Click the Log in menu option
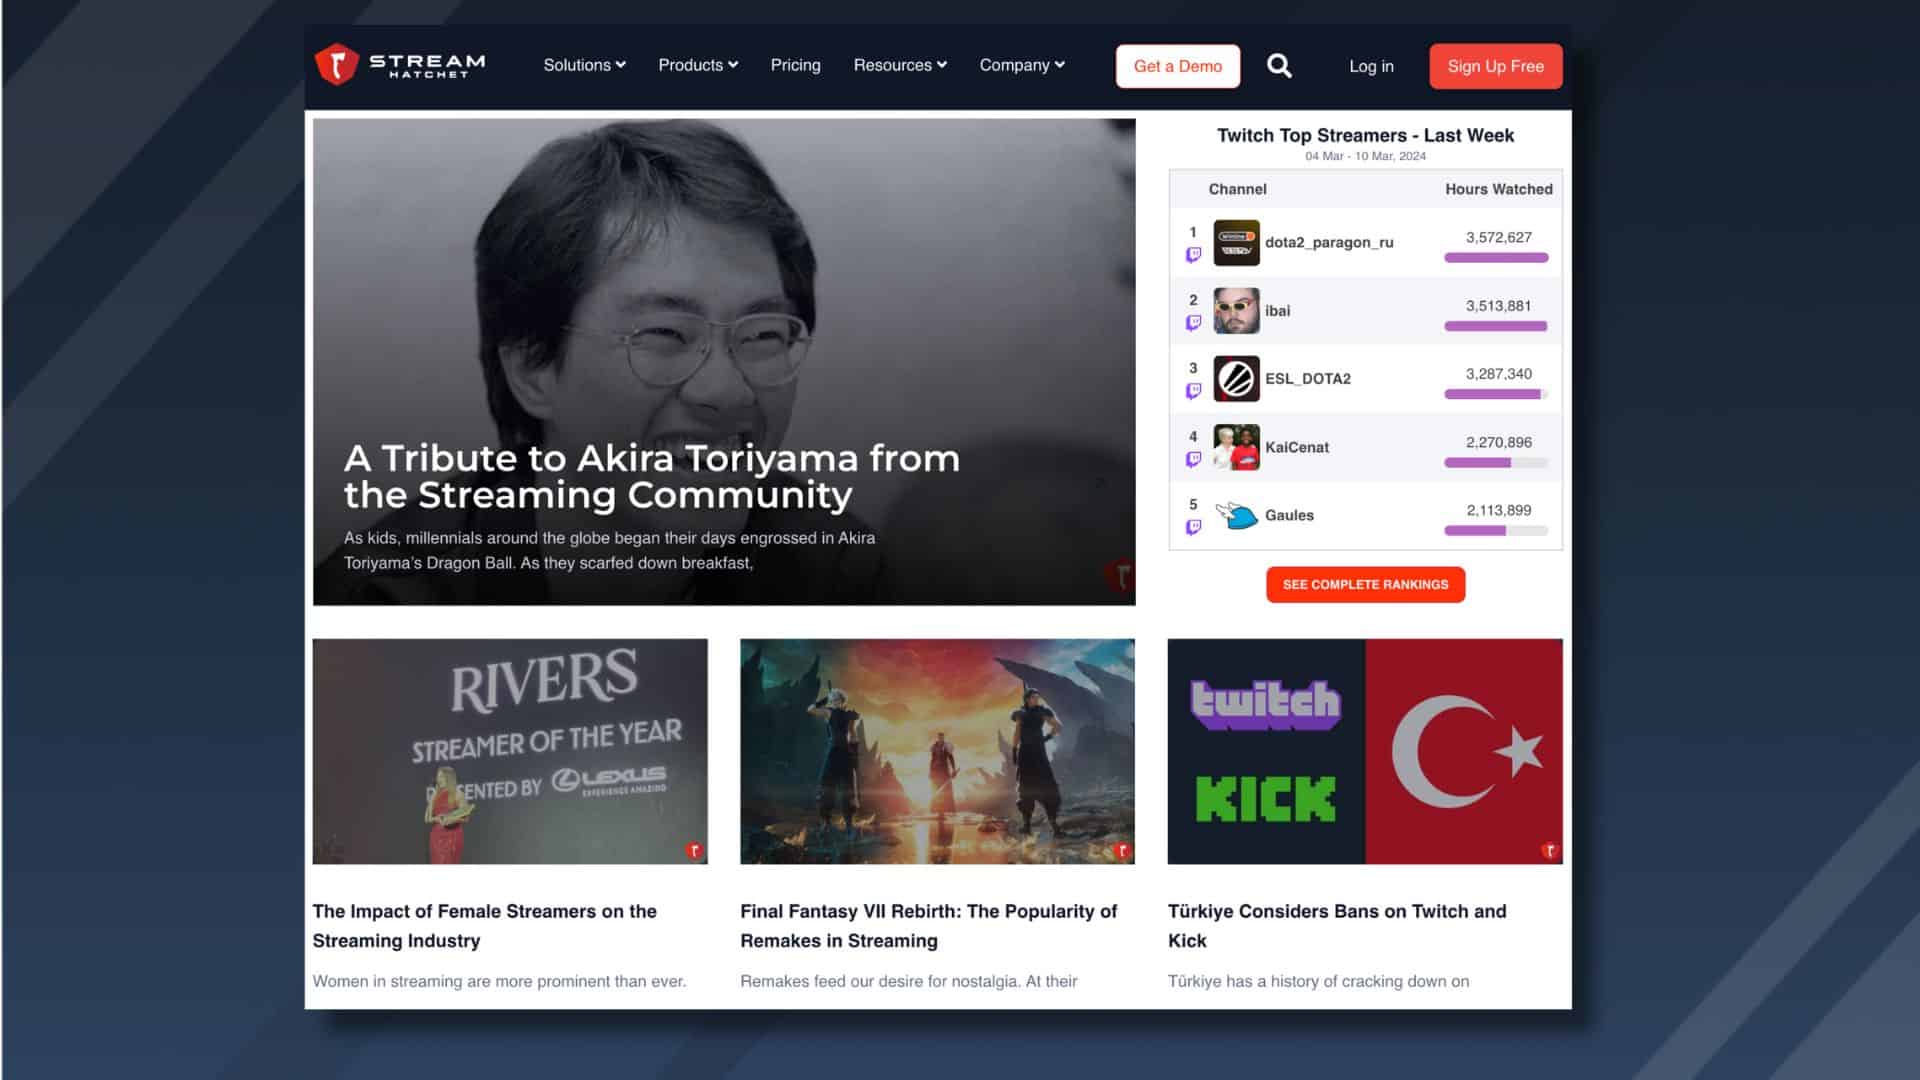Image resolution: width=1920 pixels, height=1080 pixels. pyautogui.click(x=1371, y=66)
